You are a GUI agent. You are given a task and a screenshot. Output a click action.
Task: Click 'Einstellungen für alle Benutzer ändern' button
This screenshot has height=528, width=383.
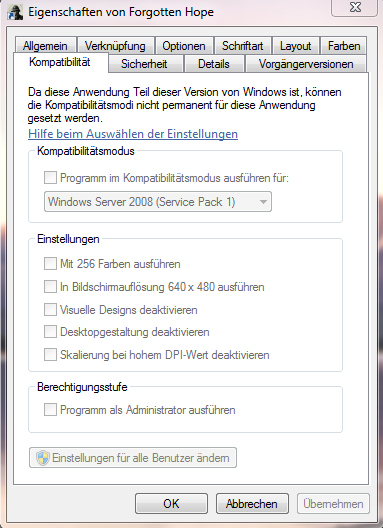(x=133, y=458)
